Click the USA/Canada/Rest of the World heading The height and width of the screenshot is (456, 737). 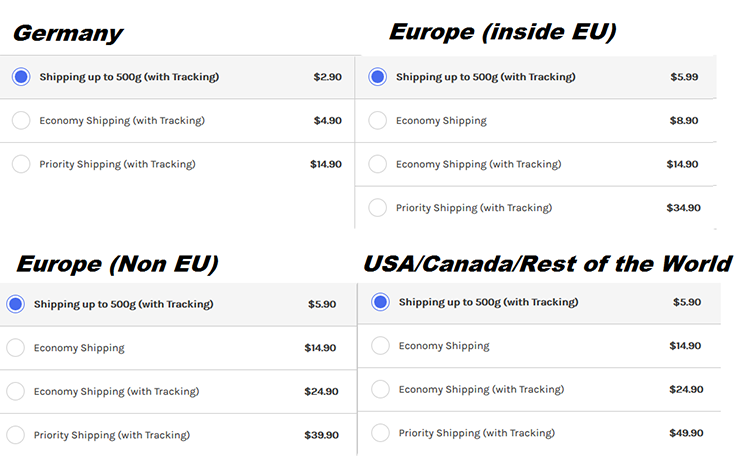(547, 264)
